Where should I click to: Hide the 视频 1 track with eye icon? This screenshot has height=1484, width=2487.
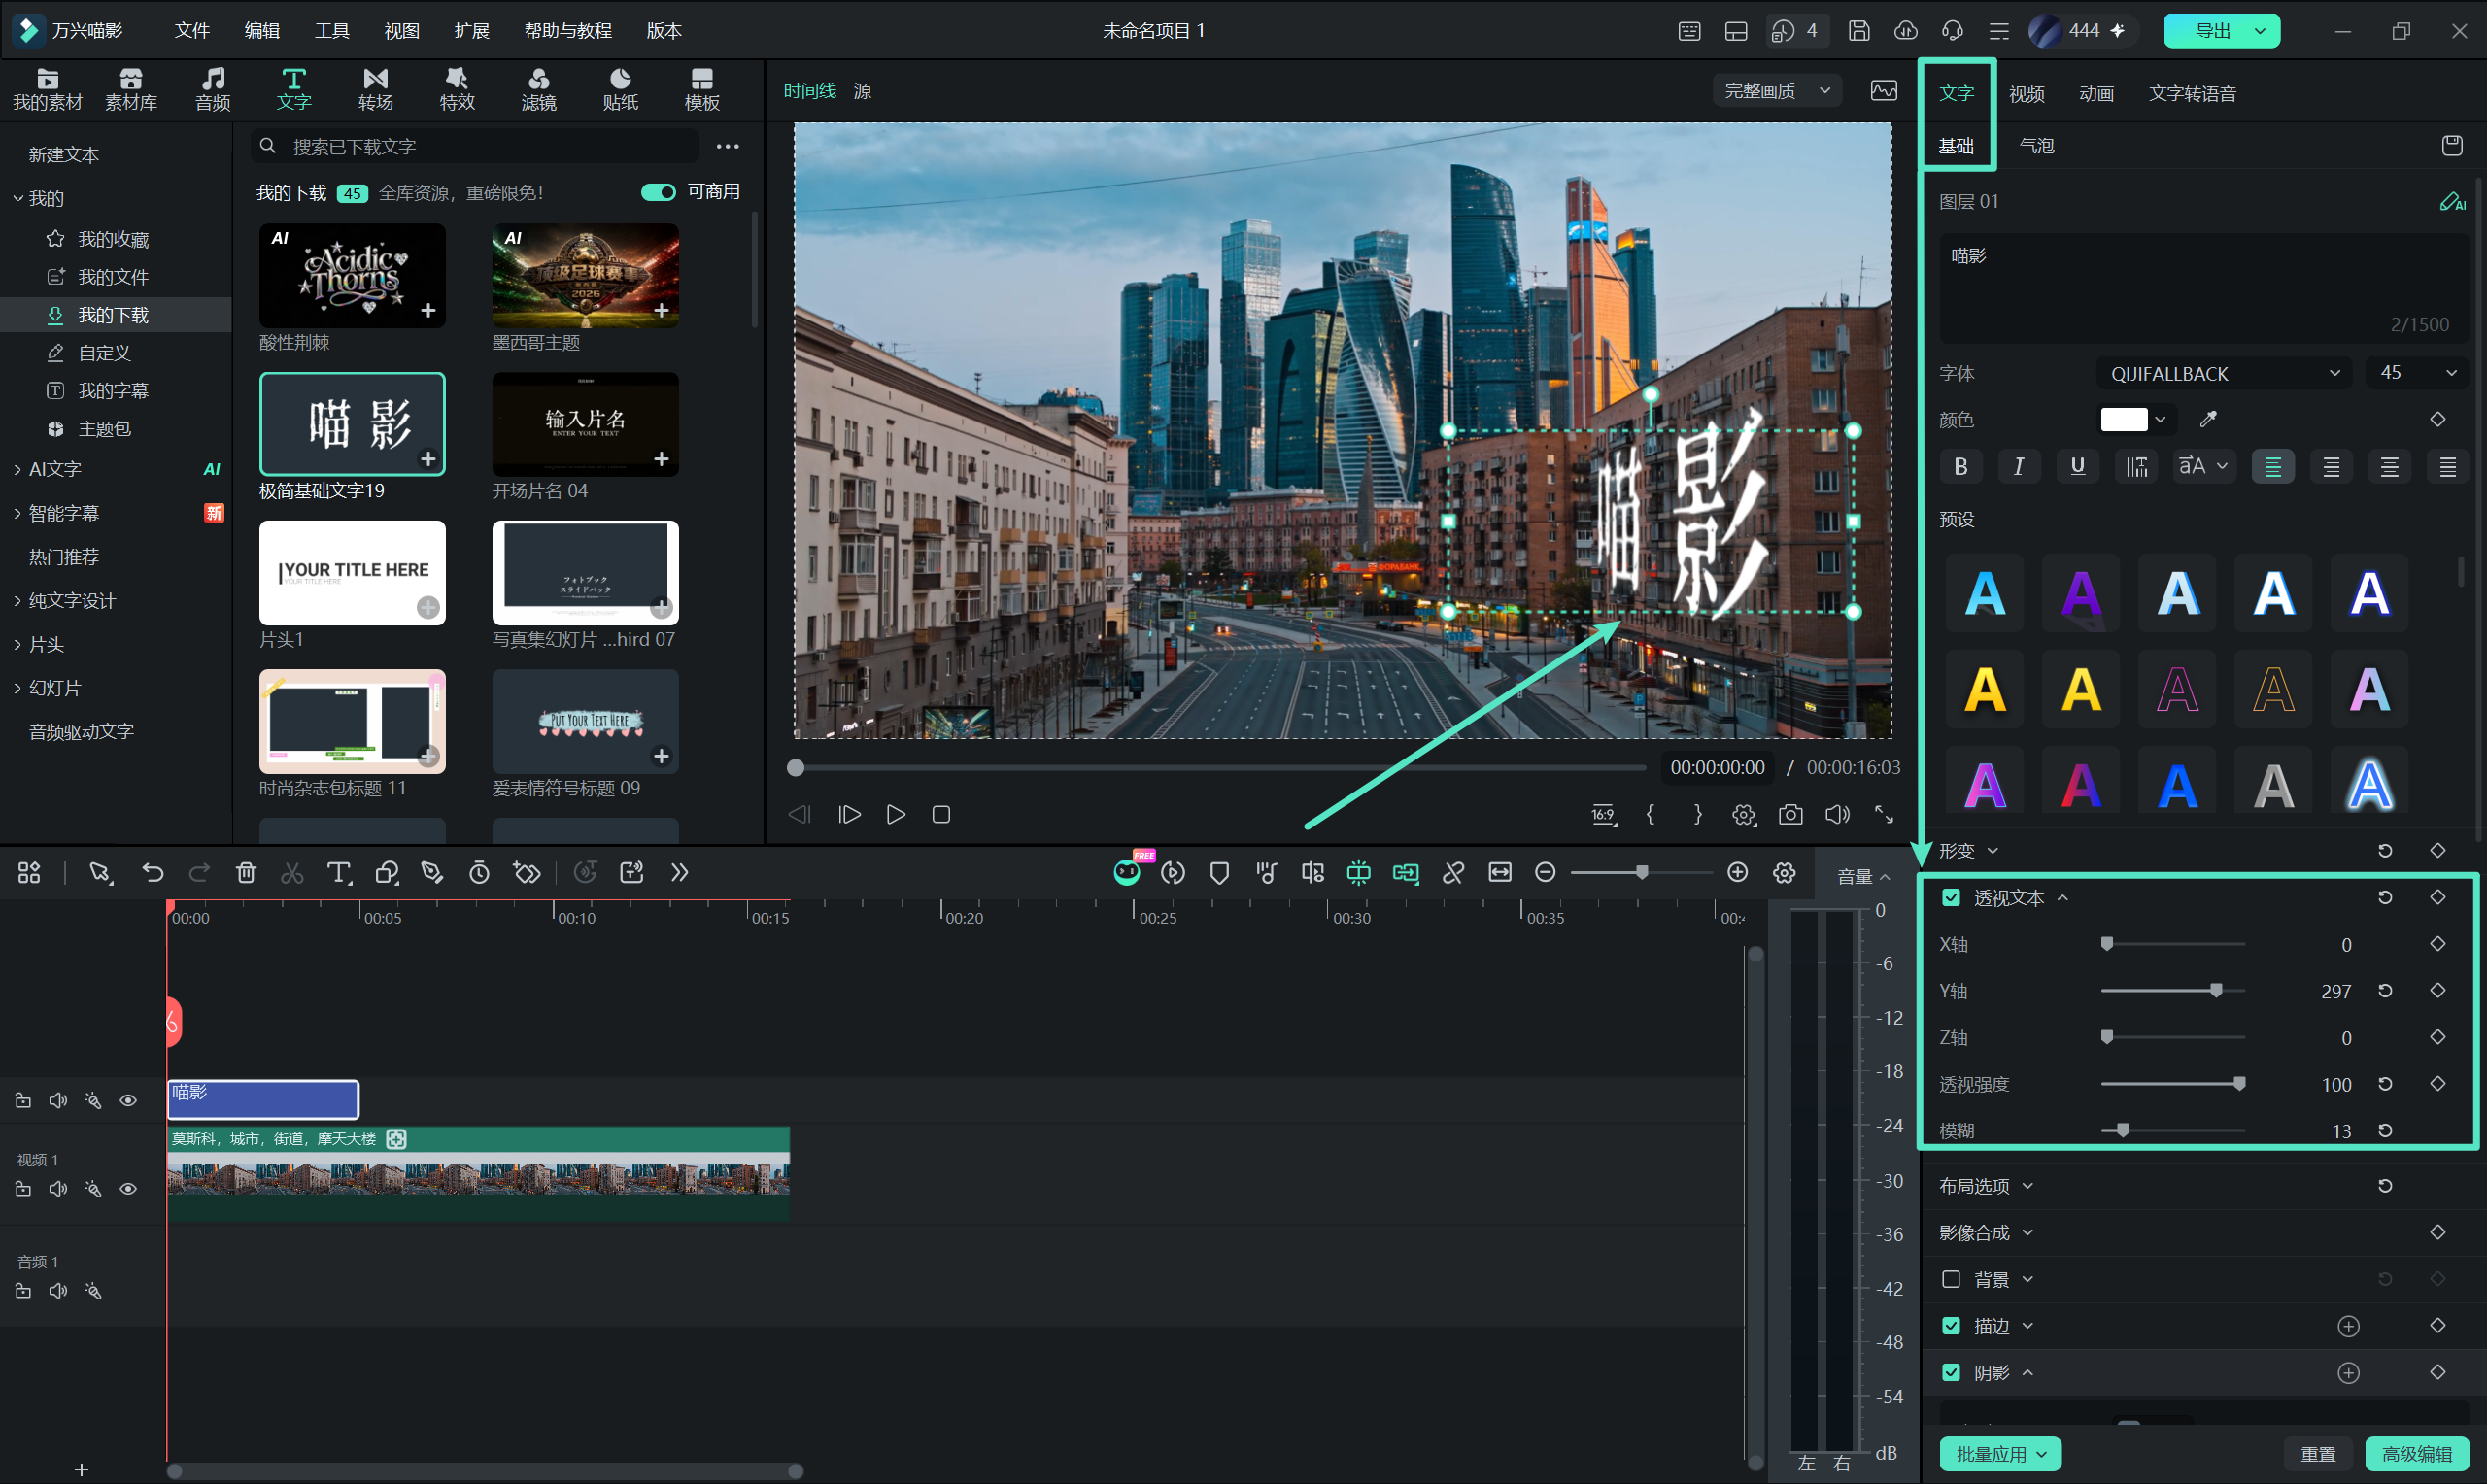click(x=128, y=1189)
